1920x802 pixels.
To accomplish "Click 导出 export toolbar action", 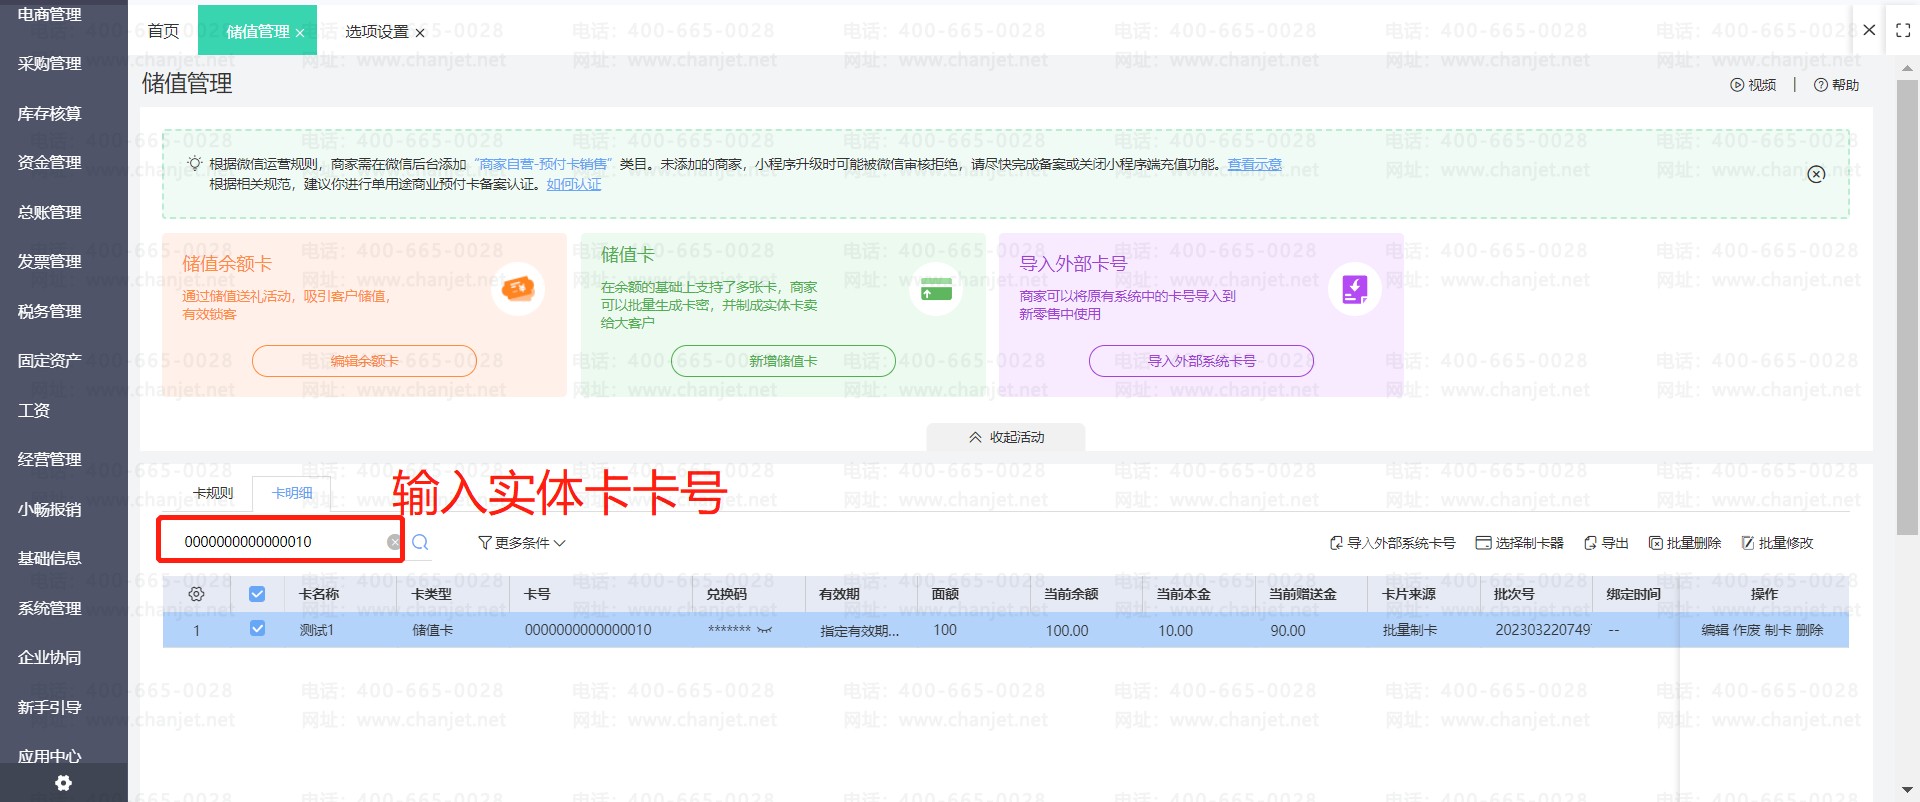I will (1607, 543).
